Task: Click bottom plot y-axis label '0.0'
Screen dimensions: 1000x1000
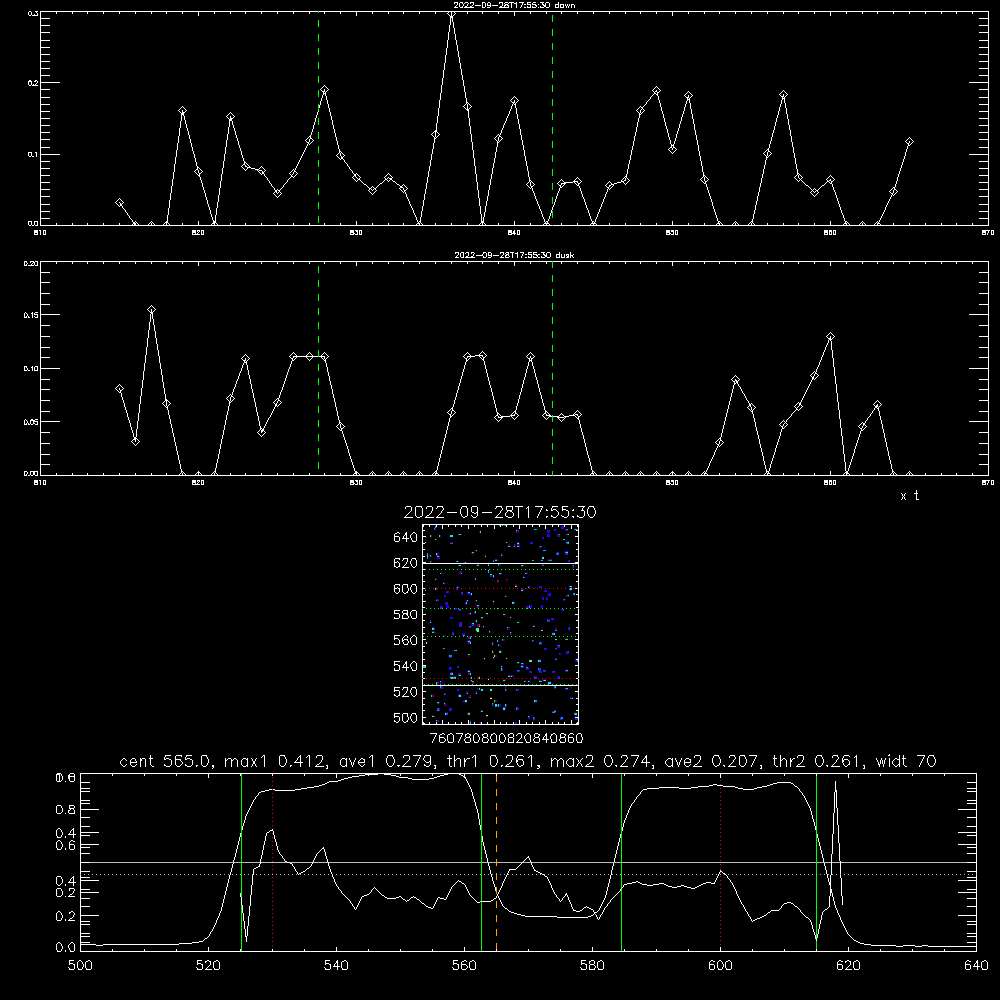Action: pos(66,948)
